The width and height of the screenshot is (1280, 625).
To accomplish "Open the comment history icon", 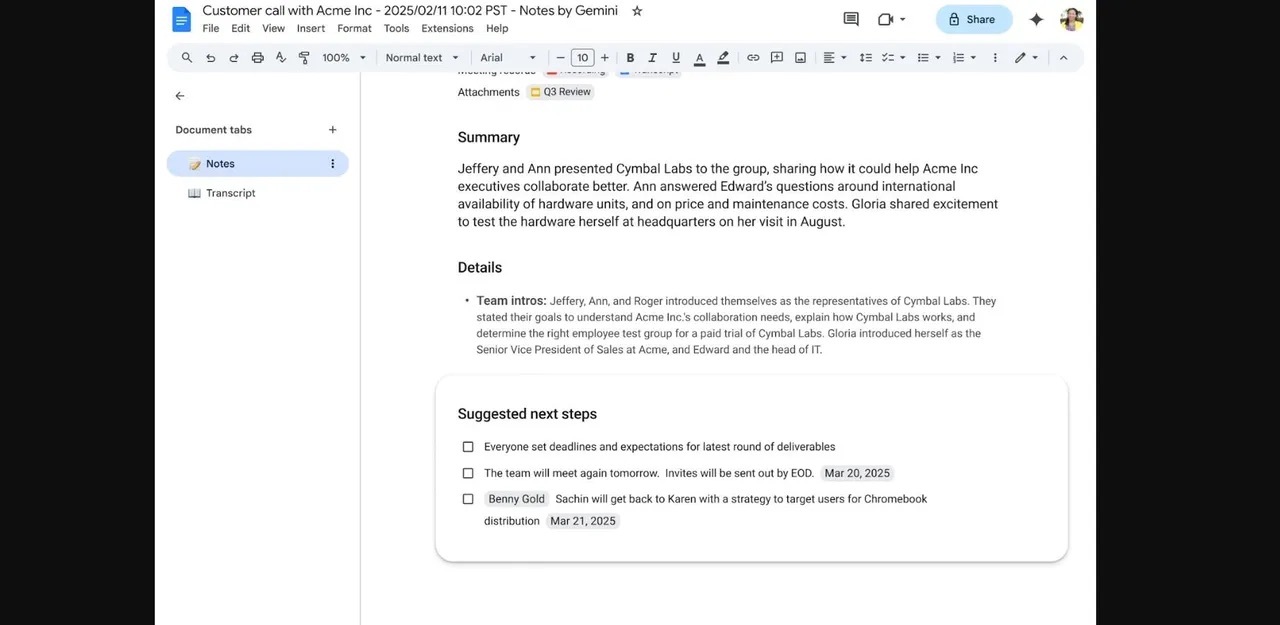I will tap(851, 19).
